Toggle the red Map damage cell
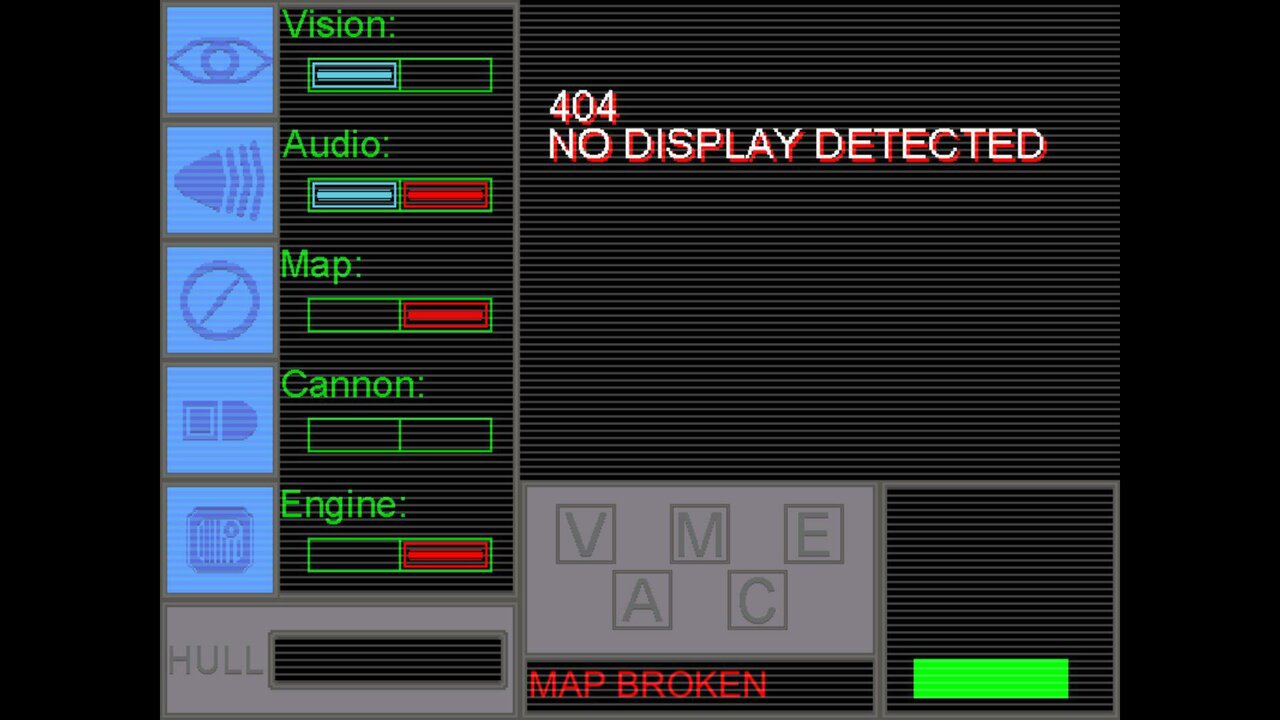Image resolution: width=1280 pixels, height=720 pixels. (446, 315)
